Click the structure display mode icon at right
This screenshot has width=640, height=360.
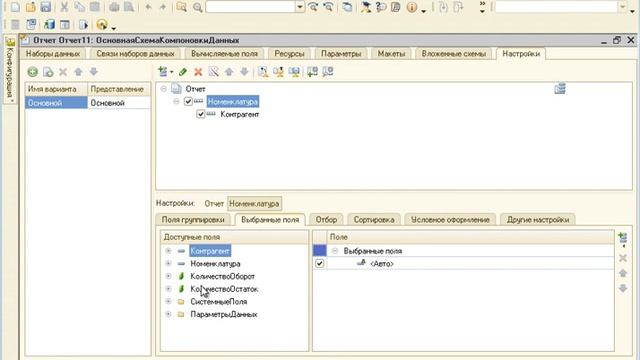click(560, 89)
